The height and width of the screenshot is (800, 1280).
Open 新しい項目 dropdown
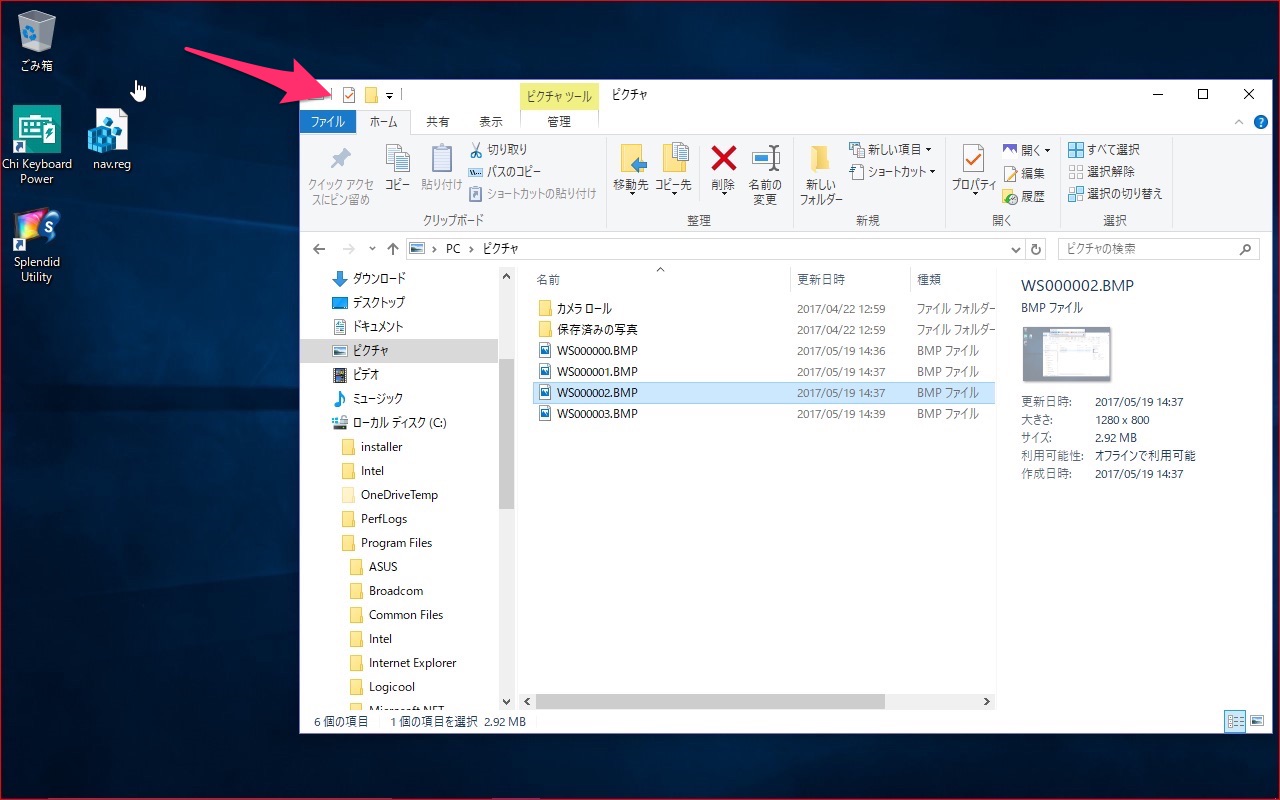[890, 149]
